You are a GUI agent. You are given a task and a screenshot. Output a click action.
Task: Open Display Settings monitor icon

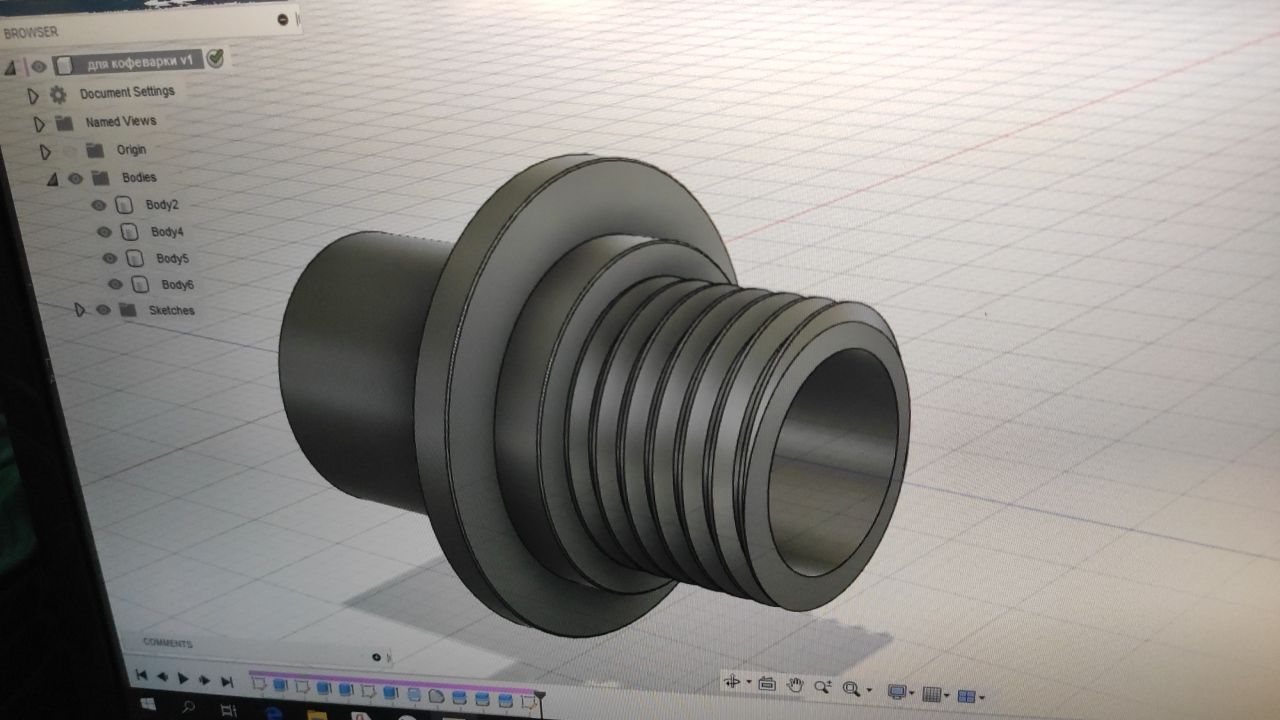pos(897,692)
